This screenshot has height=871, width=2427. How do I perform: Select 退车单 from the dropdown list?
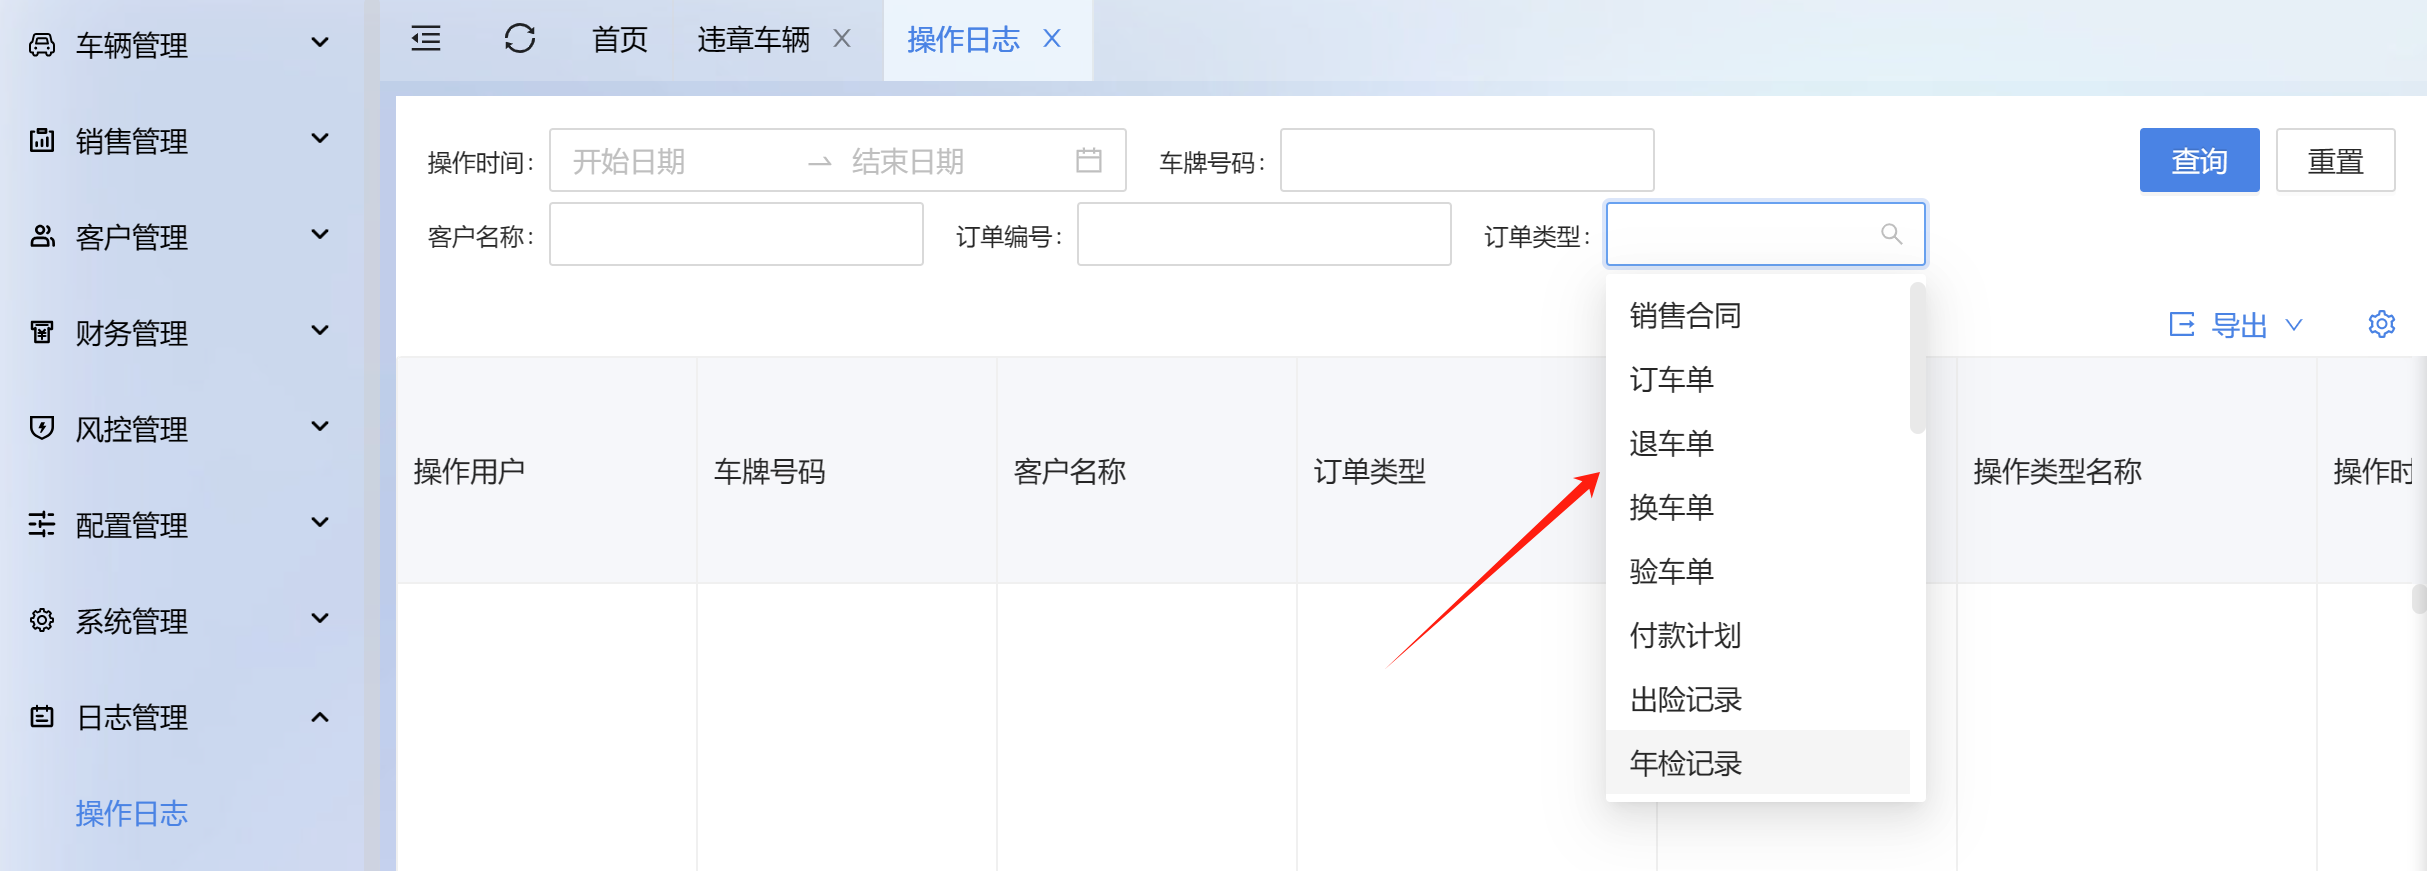pyautogui.click(x=1671, y=443)
